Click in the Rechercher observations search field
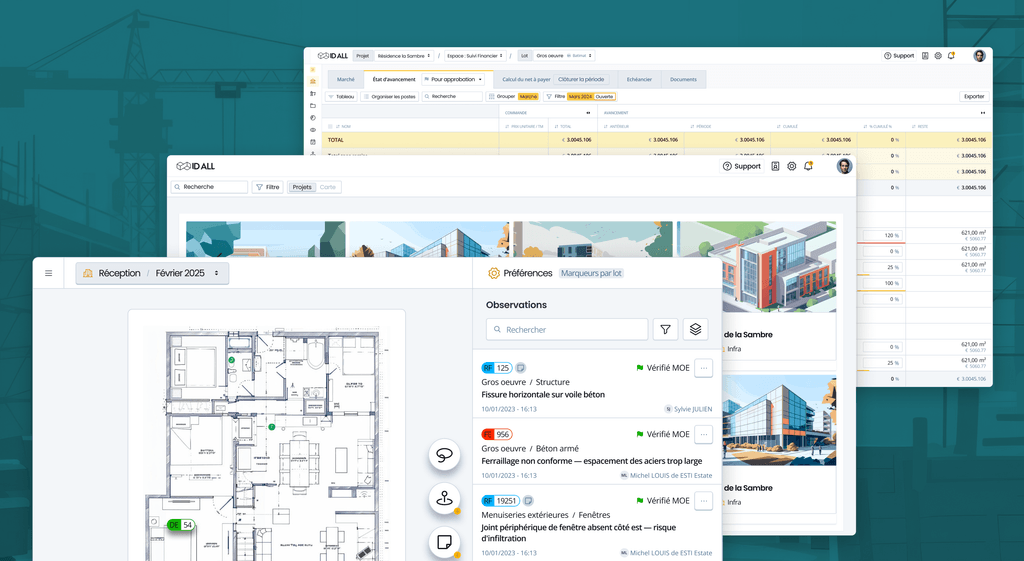1024x561 pixels. 567,330
